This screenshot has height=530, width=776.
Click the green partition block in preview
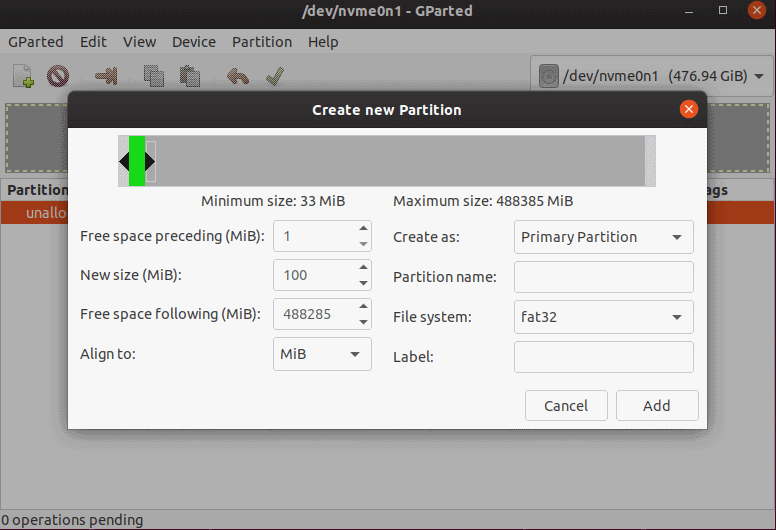click(137, 161)
